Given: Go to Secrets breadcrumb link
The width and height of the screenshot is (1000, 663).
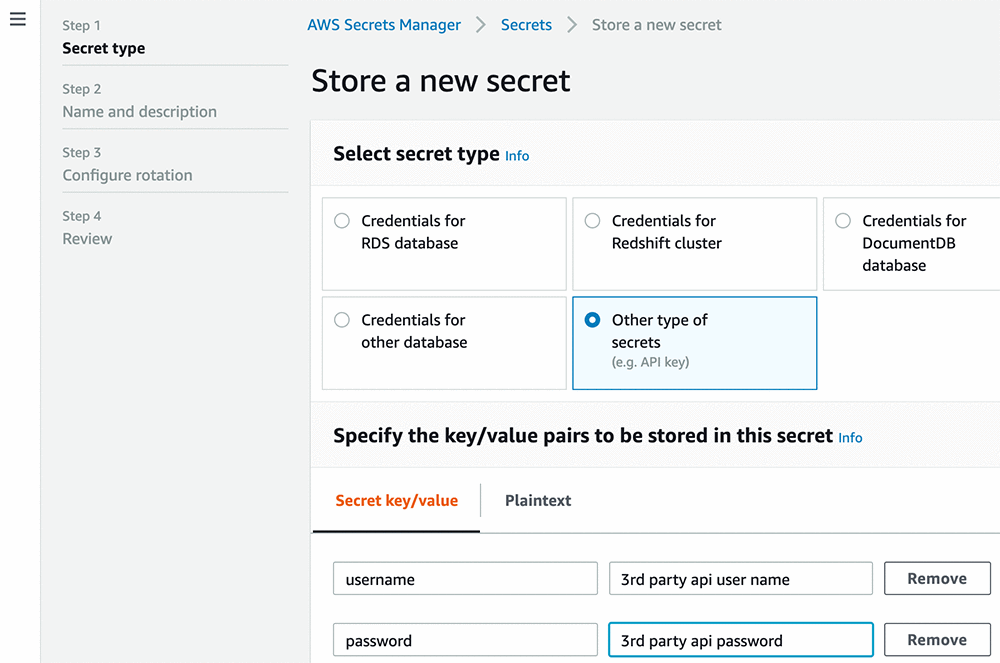Looking at the screenshot, I should click(x=526, y=25).
